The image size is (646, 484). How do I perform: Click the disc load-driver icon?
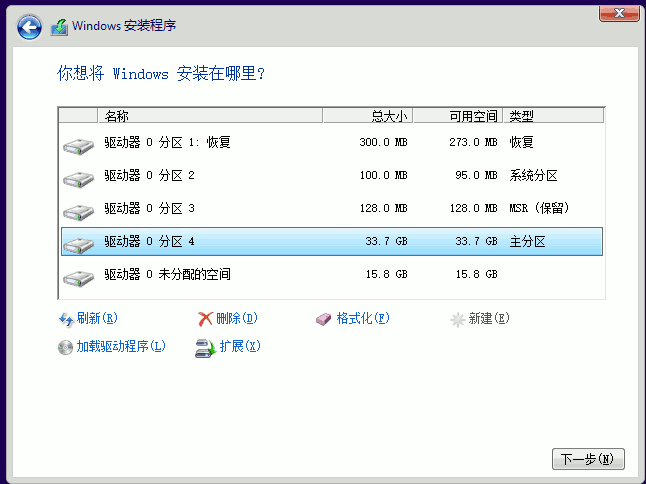[x=65, y=347]
